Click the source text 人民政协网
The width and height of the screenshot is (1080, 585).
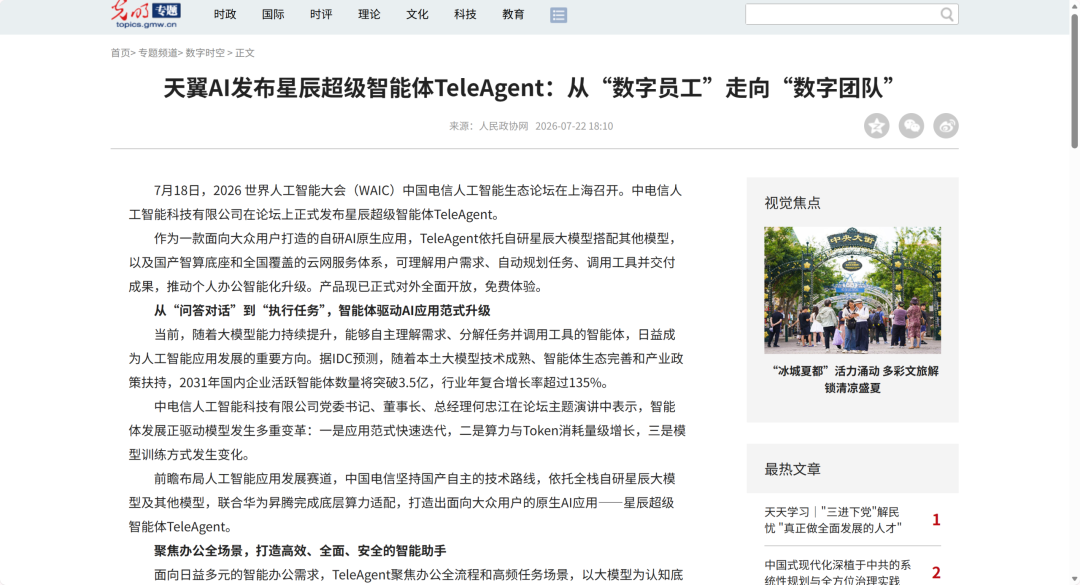tap(503, 126)
